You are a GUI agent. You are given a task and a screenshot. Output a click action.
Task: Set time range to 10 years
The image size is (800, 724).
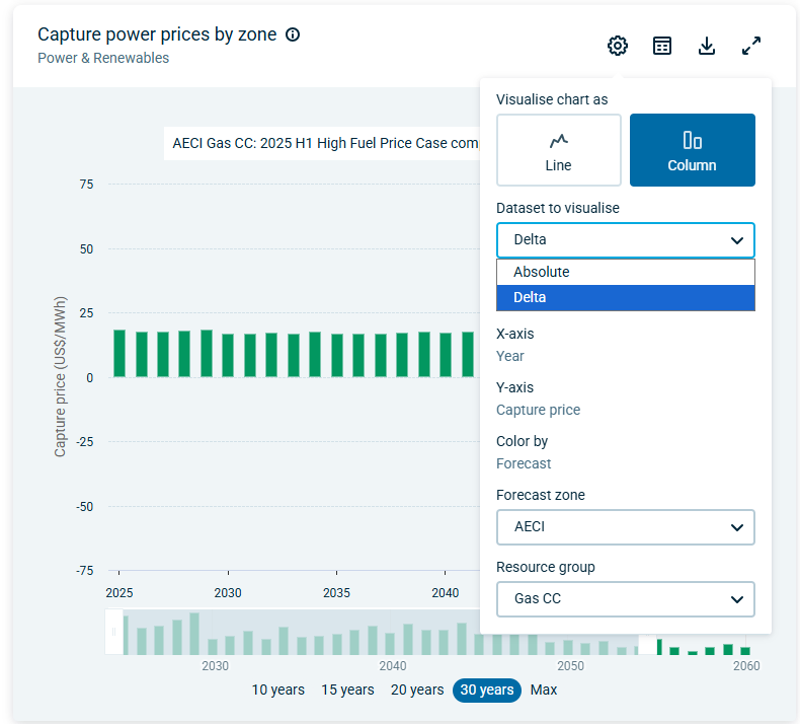278,690
